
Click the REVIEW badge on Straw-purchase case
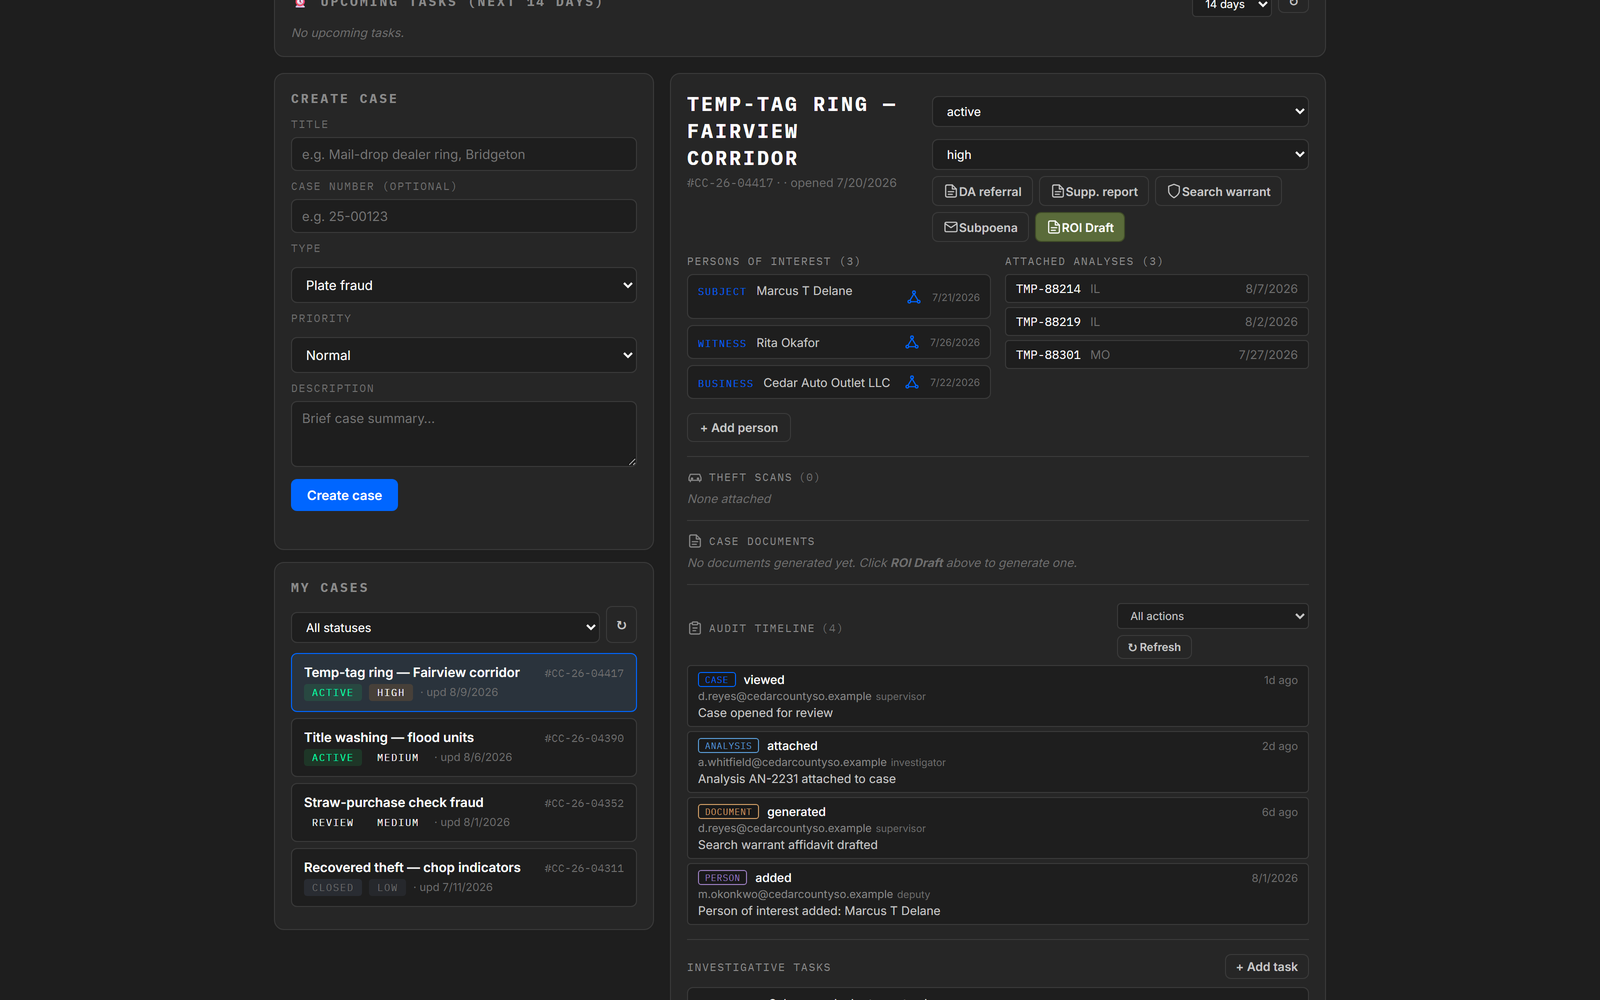(333, 823)
